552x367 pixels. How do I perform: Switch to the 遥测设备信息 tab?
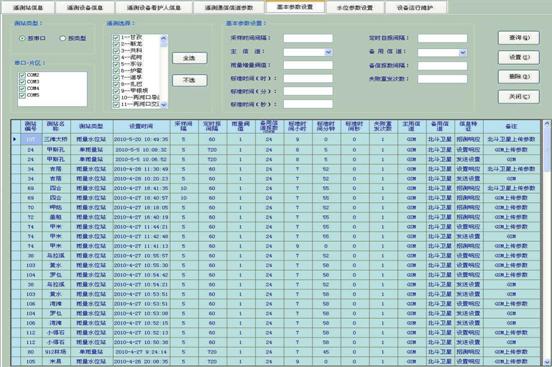85,7
